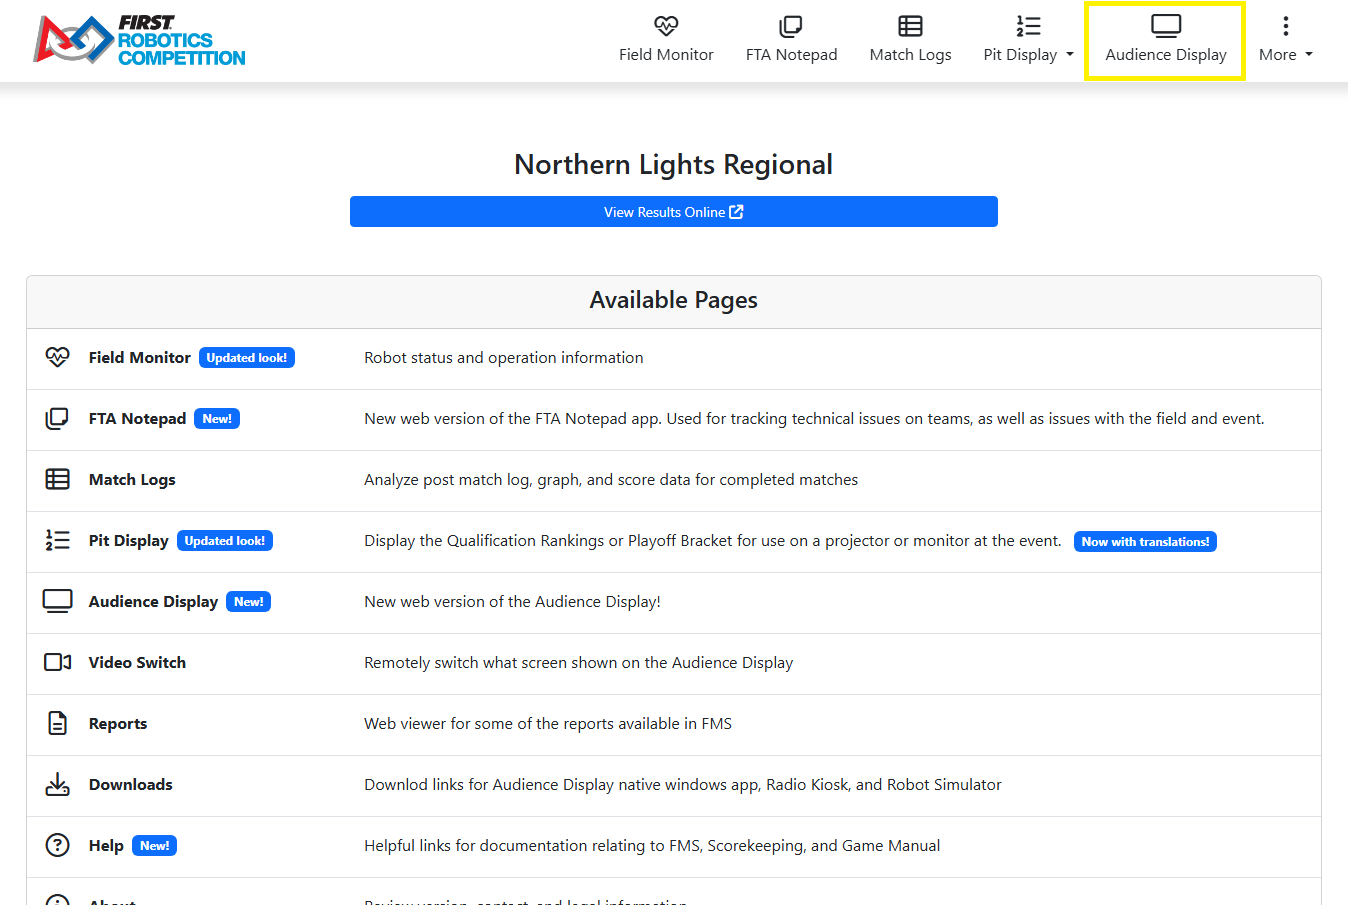The width and height of the screenshot is (1348, 905).
Task: Click the heart icon in Field Monitor row
Action: (58, 357)
